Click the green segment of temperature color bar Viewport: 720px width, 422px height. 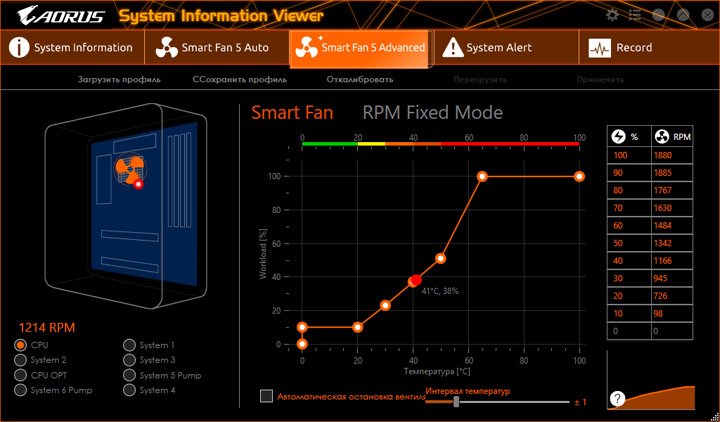tap(330, 144)
